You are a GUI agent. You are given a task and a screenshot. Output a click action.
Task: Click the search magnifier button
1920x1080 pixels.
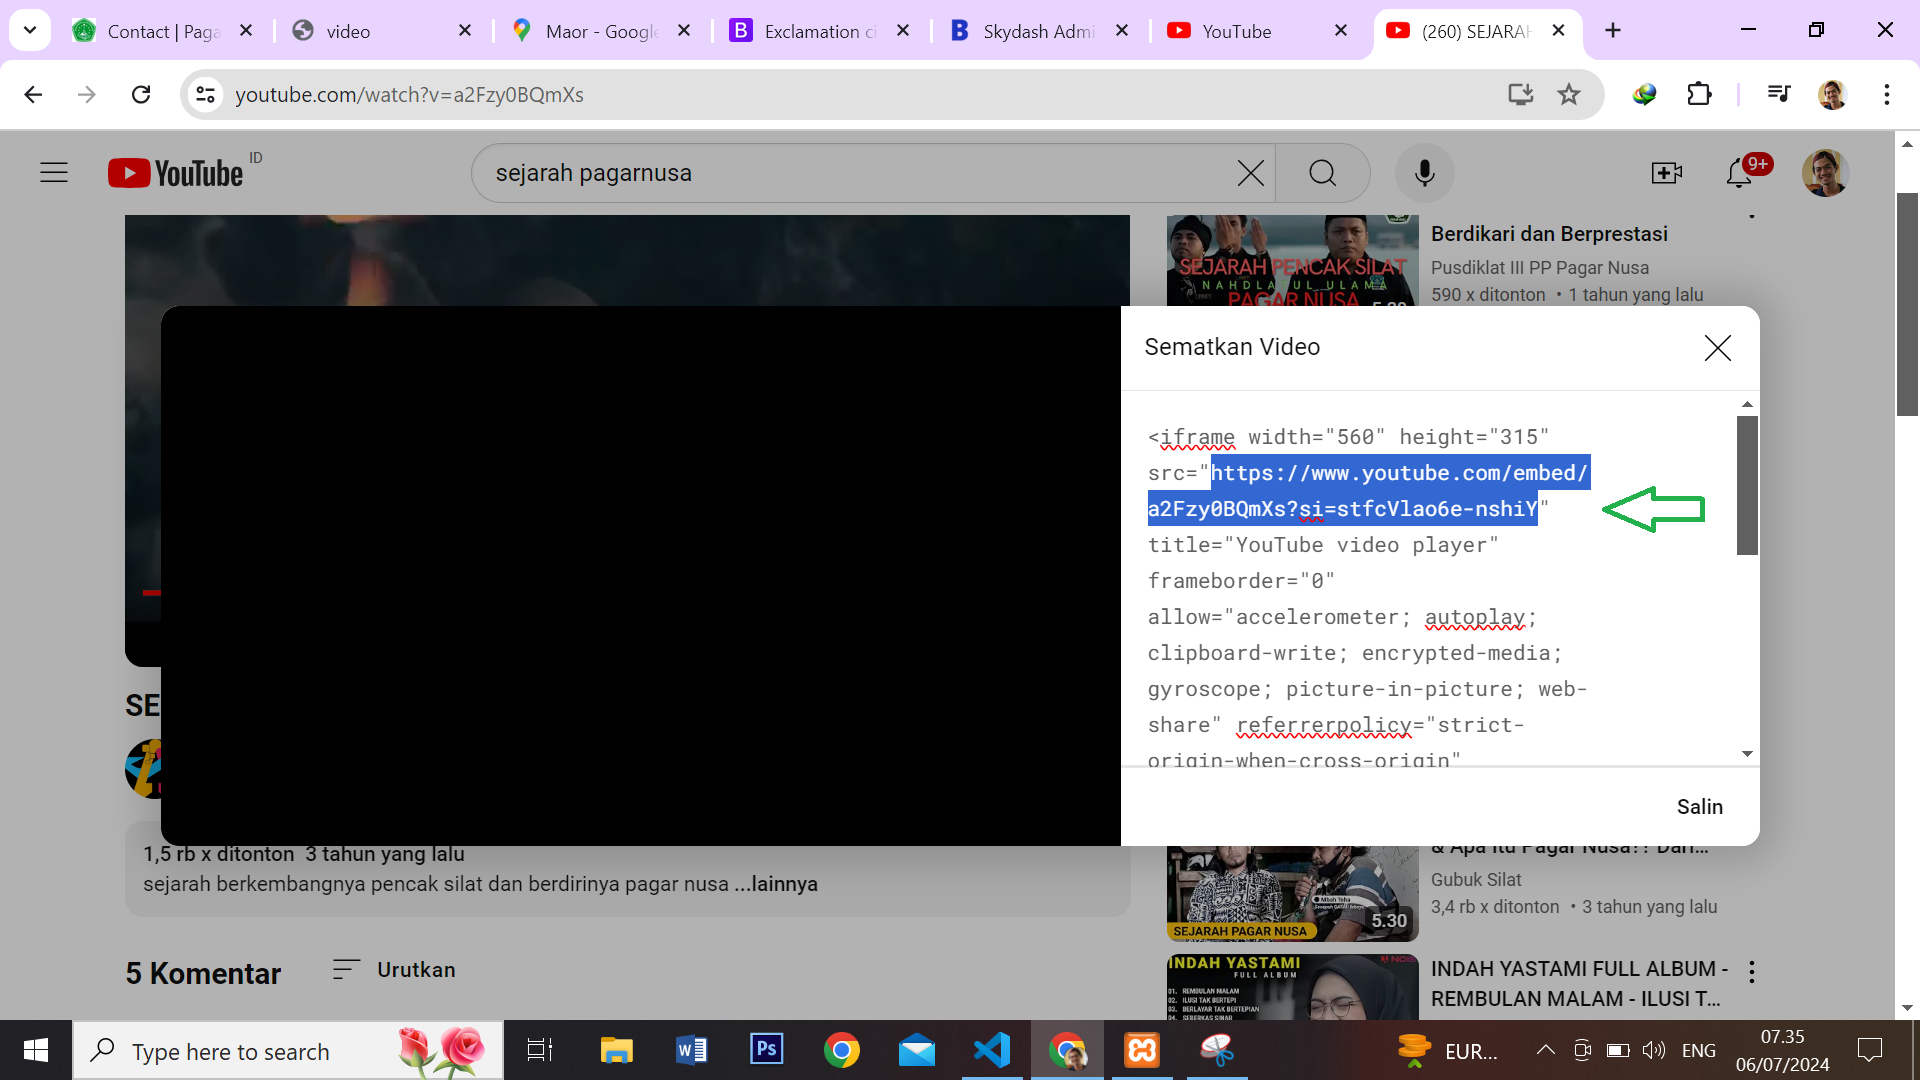(x=1322, y=173)
